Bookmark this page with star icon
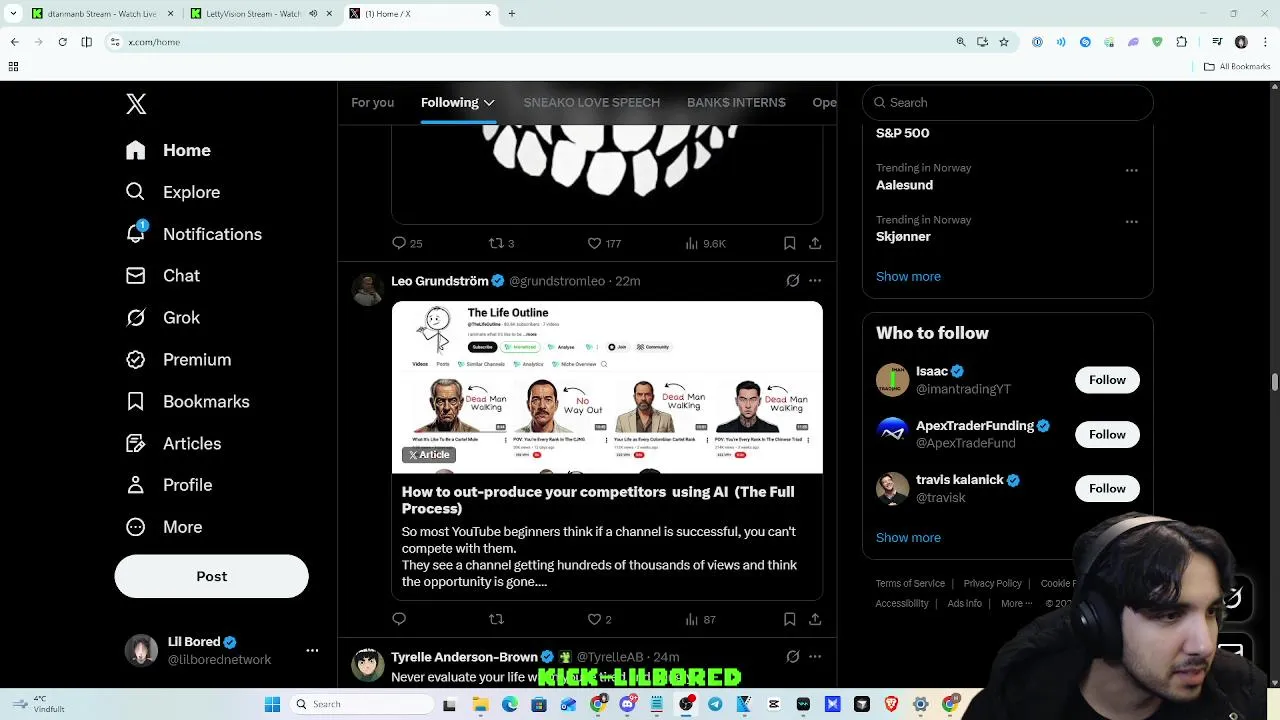1280x720 pixels. 1004,42
